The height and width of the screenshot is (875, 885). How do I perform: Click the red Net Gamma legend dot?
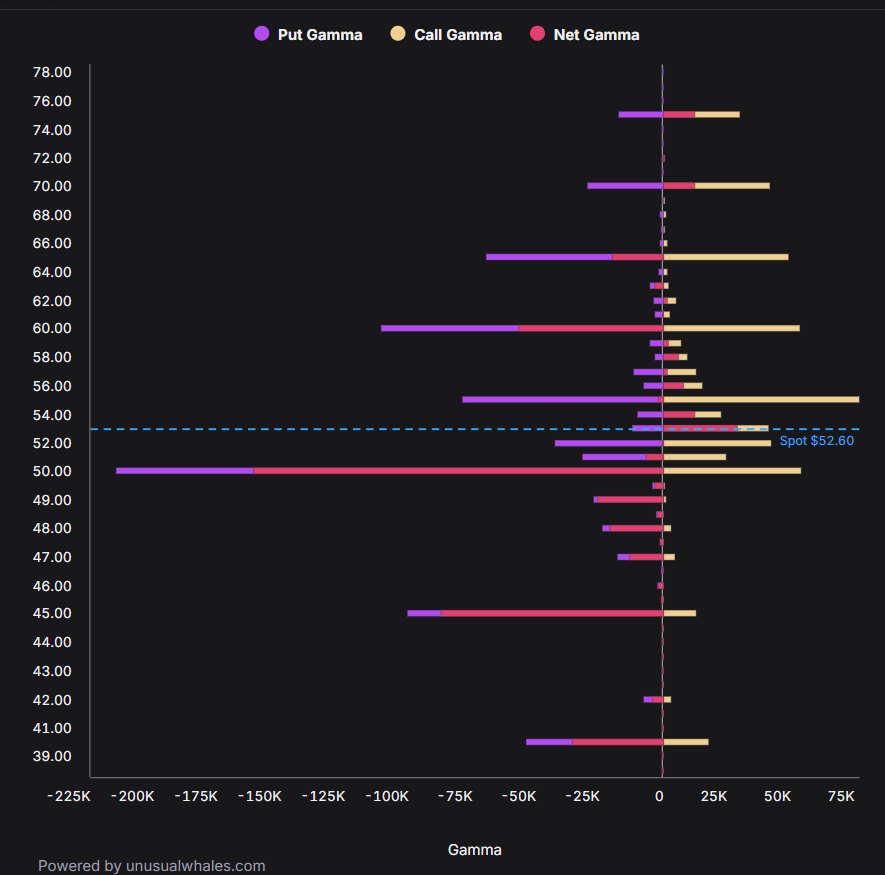[537, 34]
